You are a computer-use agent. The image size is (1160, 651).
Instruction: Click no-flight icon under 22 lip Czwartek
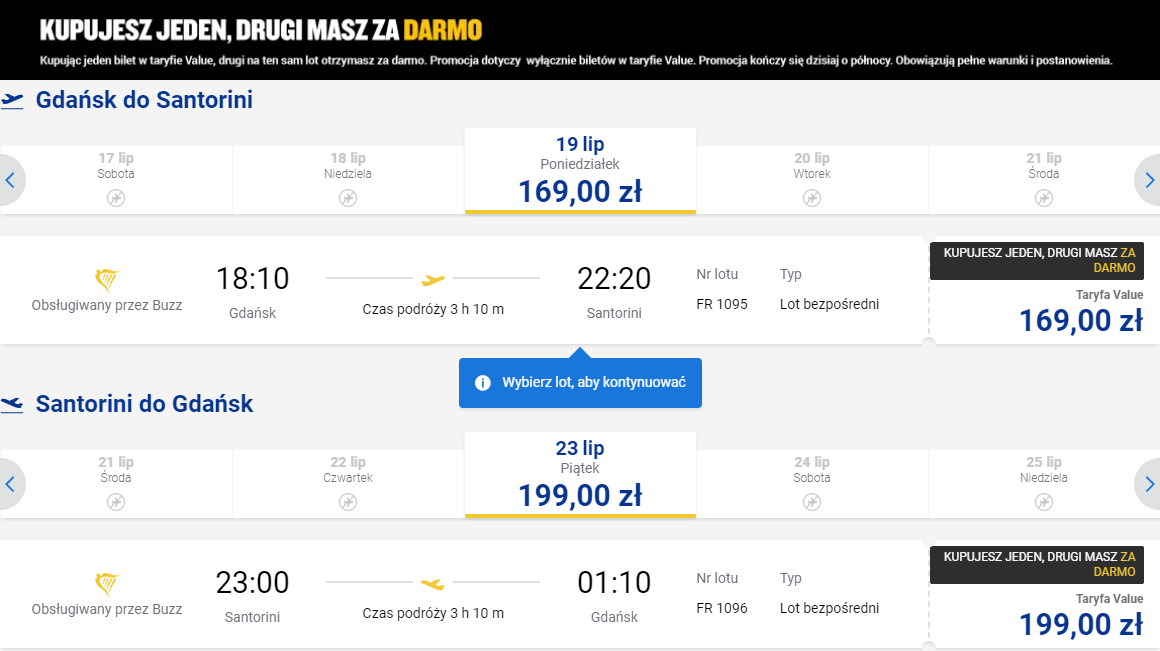348,502
